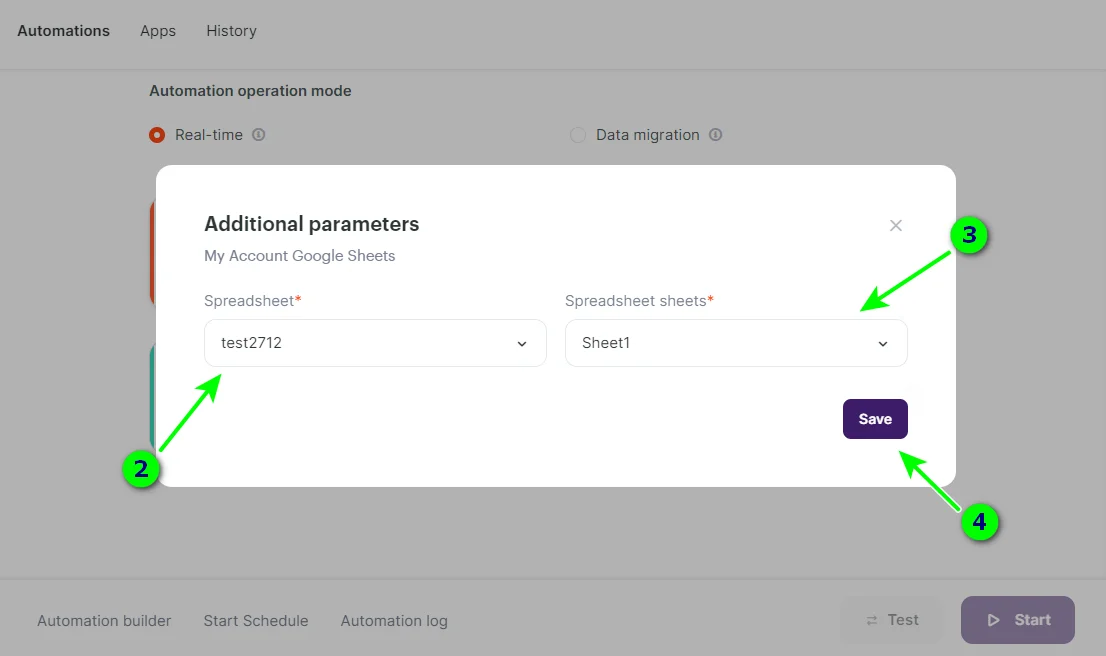Open the Start Schedule section
Screen dimensions: 1106x656
click(x=256, y=621)
